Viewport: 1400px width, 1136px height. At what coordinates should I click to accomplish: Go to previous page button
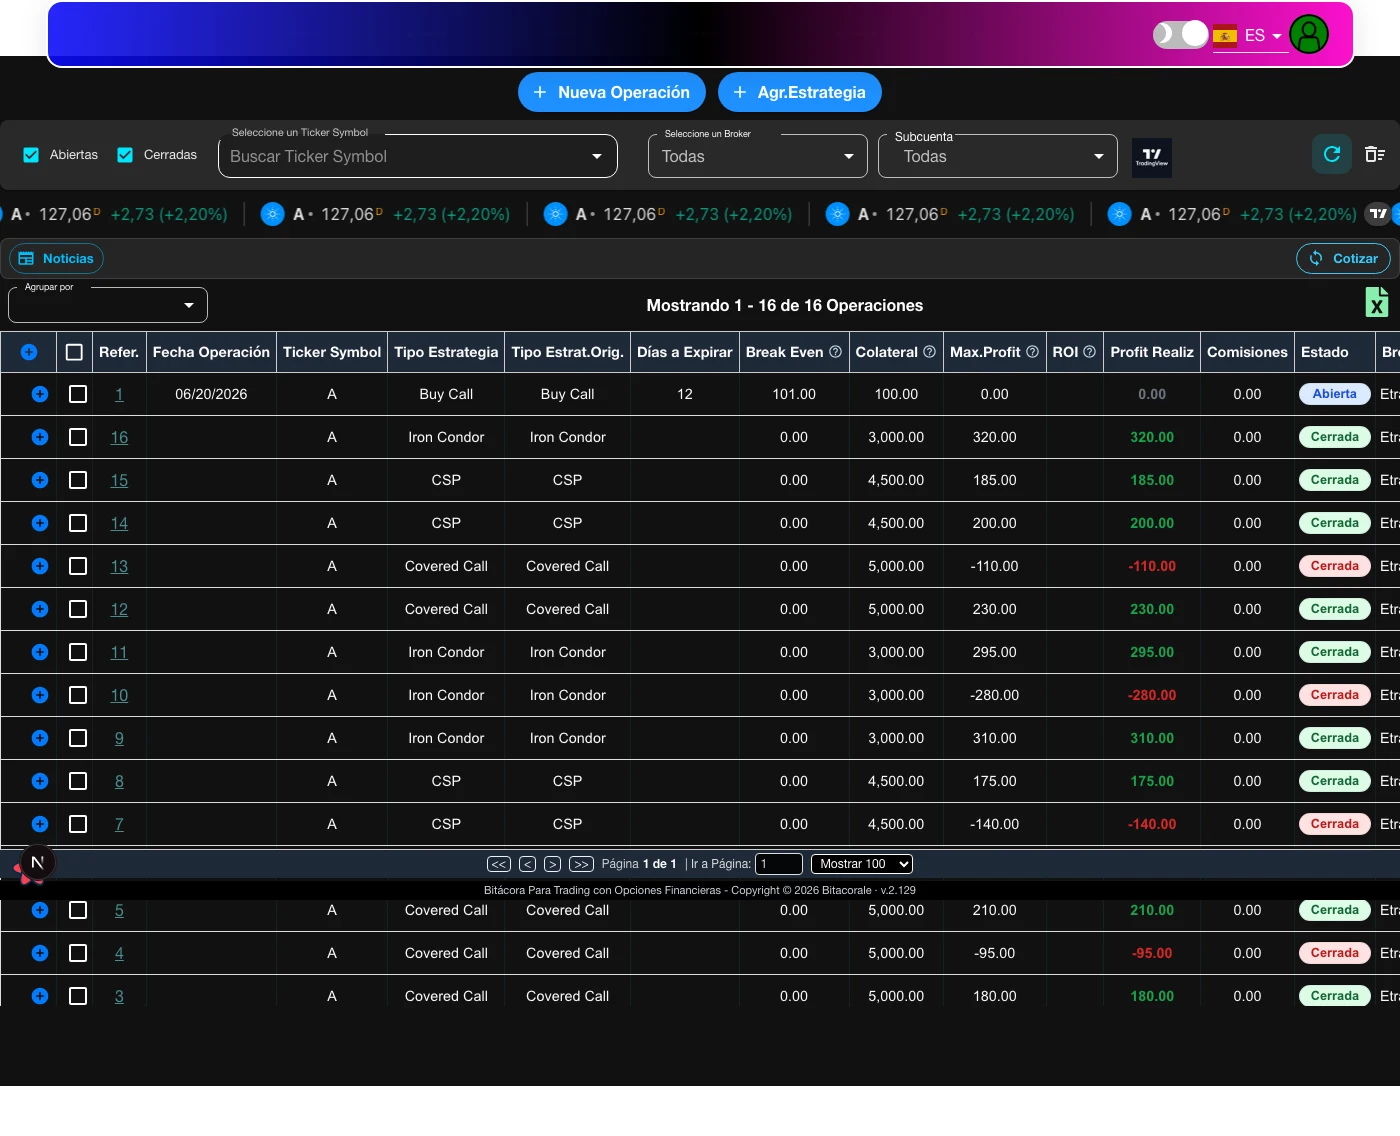coord(528,864)
